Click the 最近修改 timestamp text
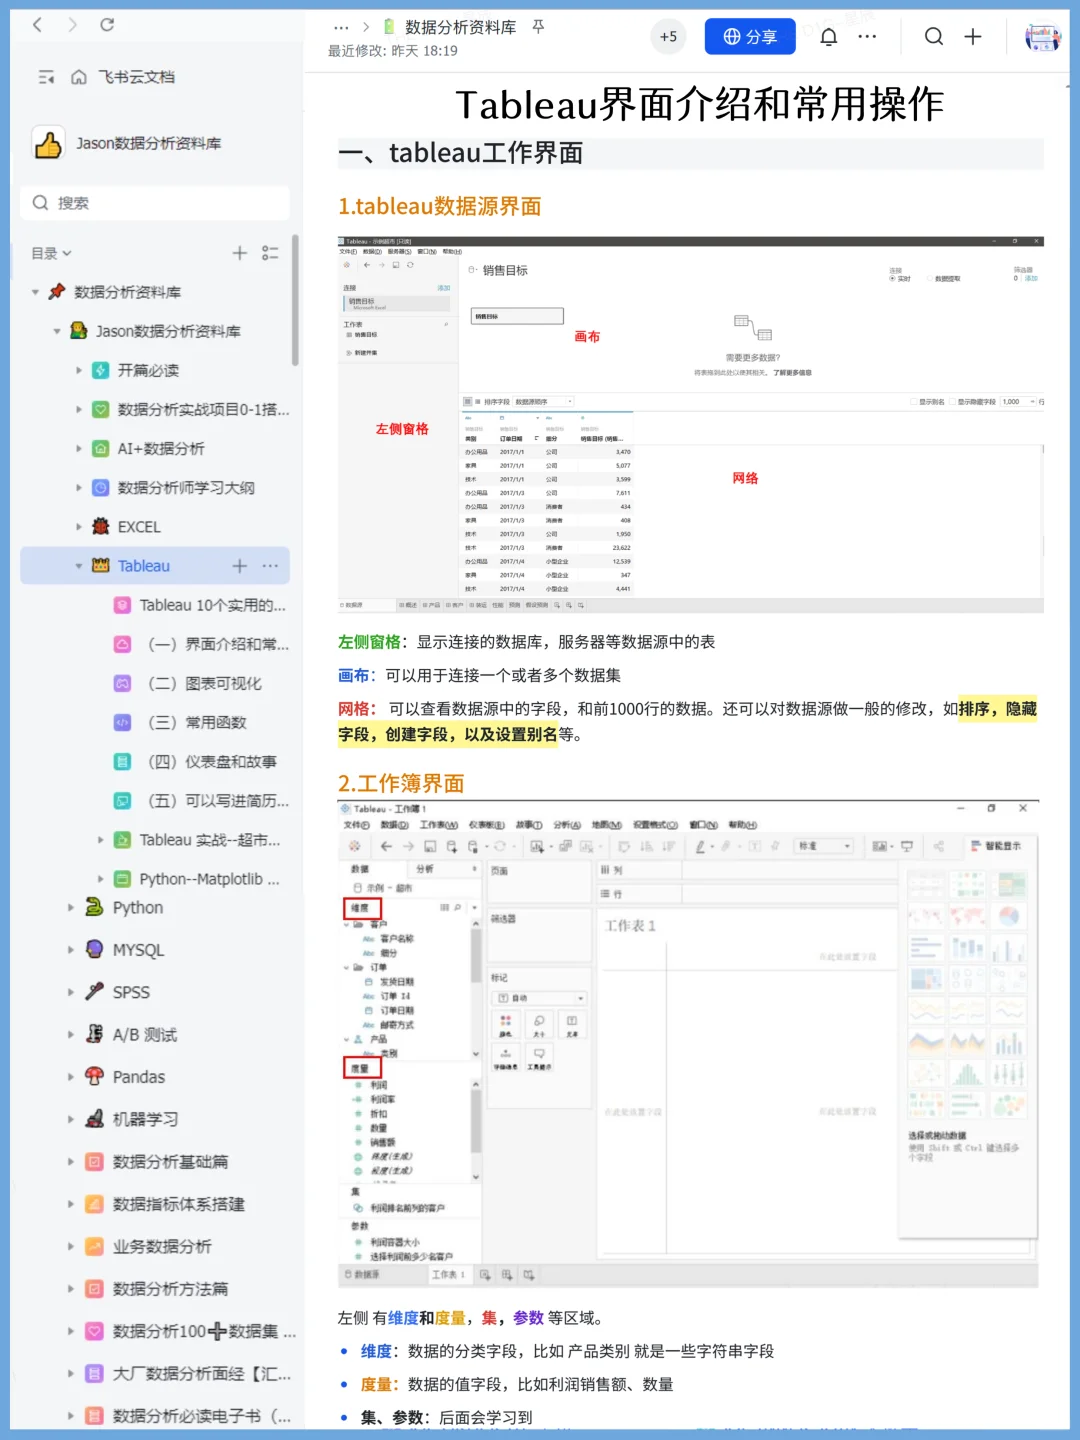 pyautogui.click(x=393, y=51)
